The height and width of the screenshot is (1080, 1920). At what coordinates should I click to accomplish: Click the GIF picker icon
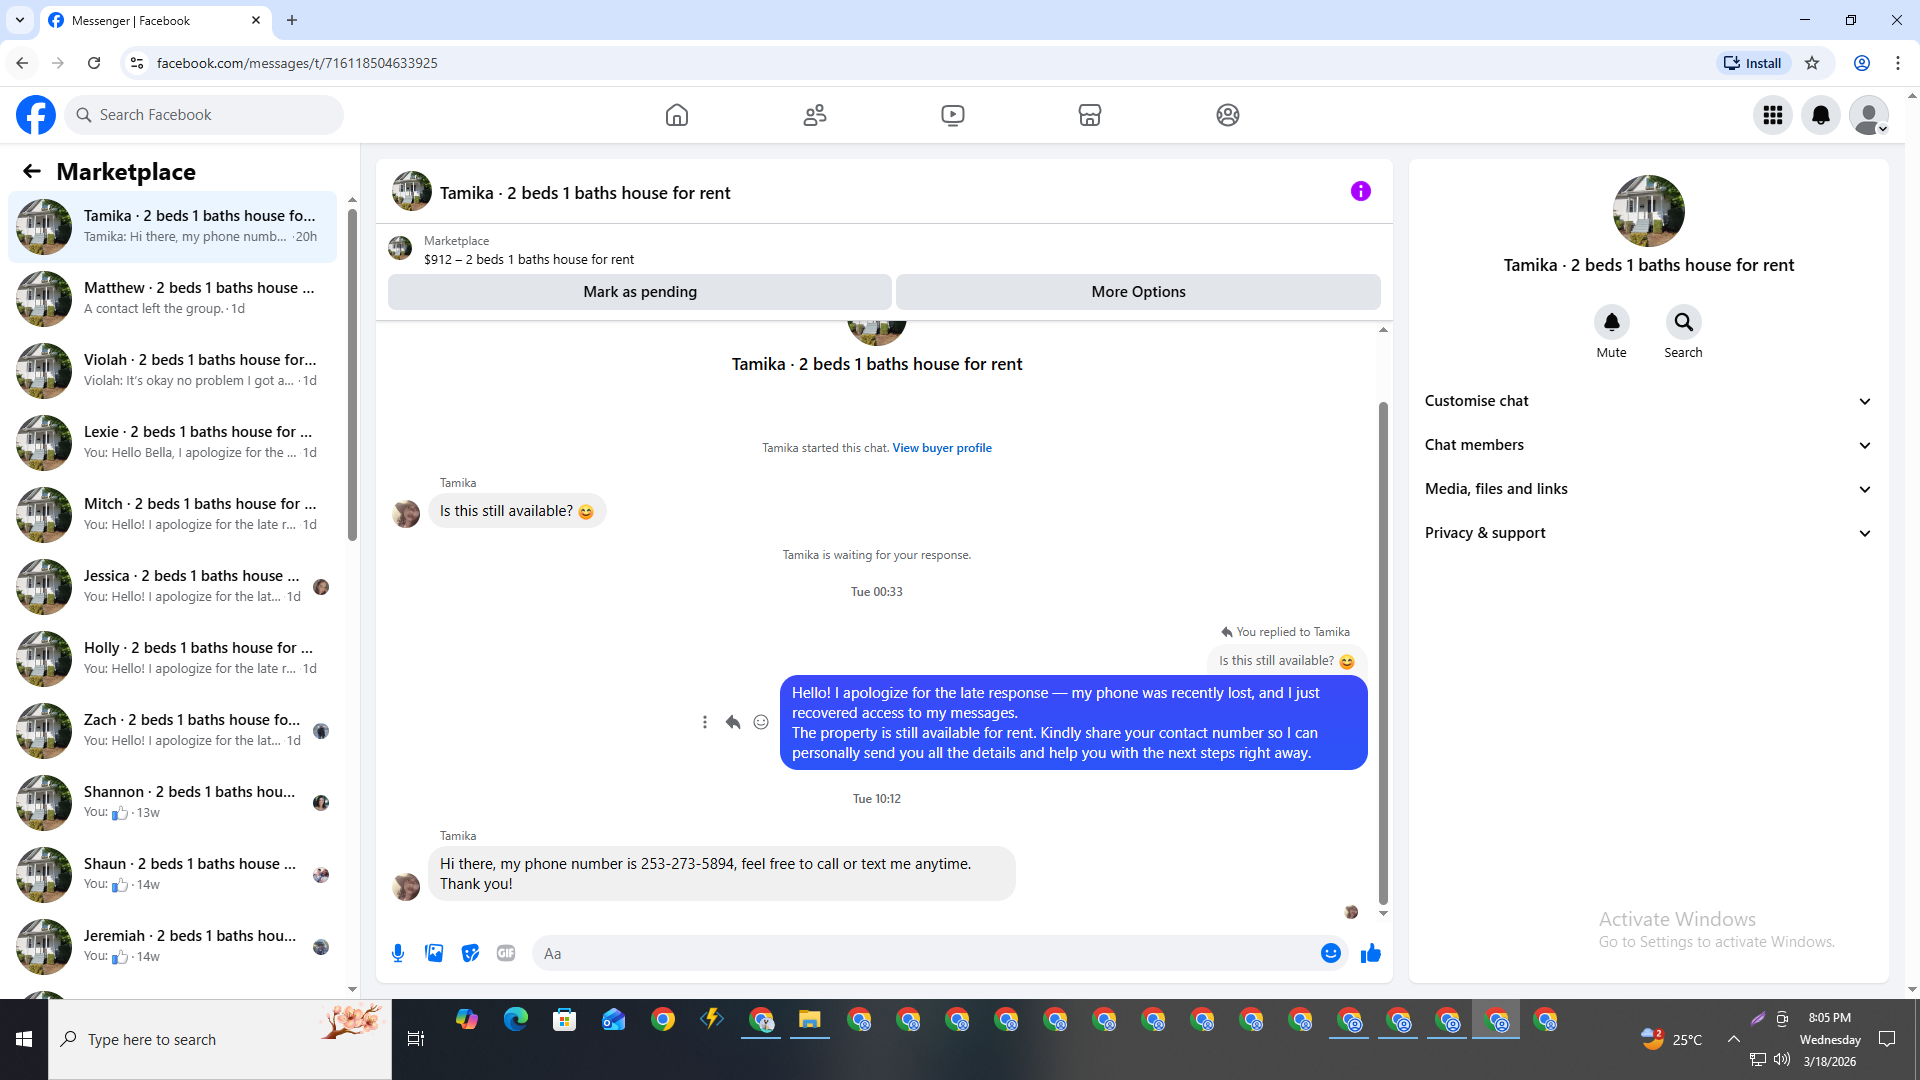click(506, 953)
